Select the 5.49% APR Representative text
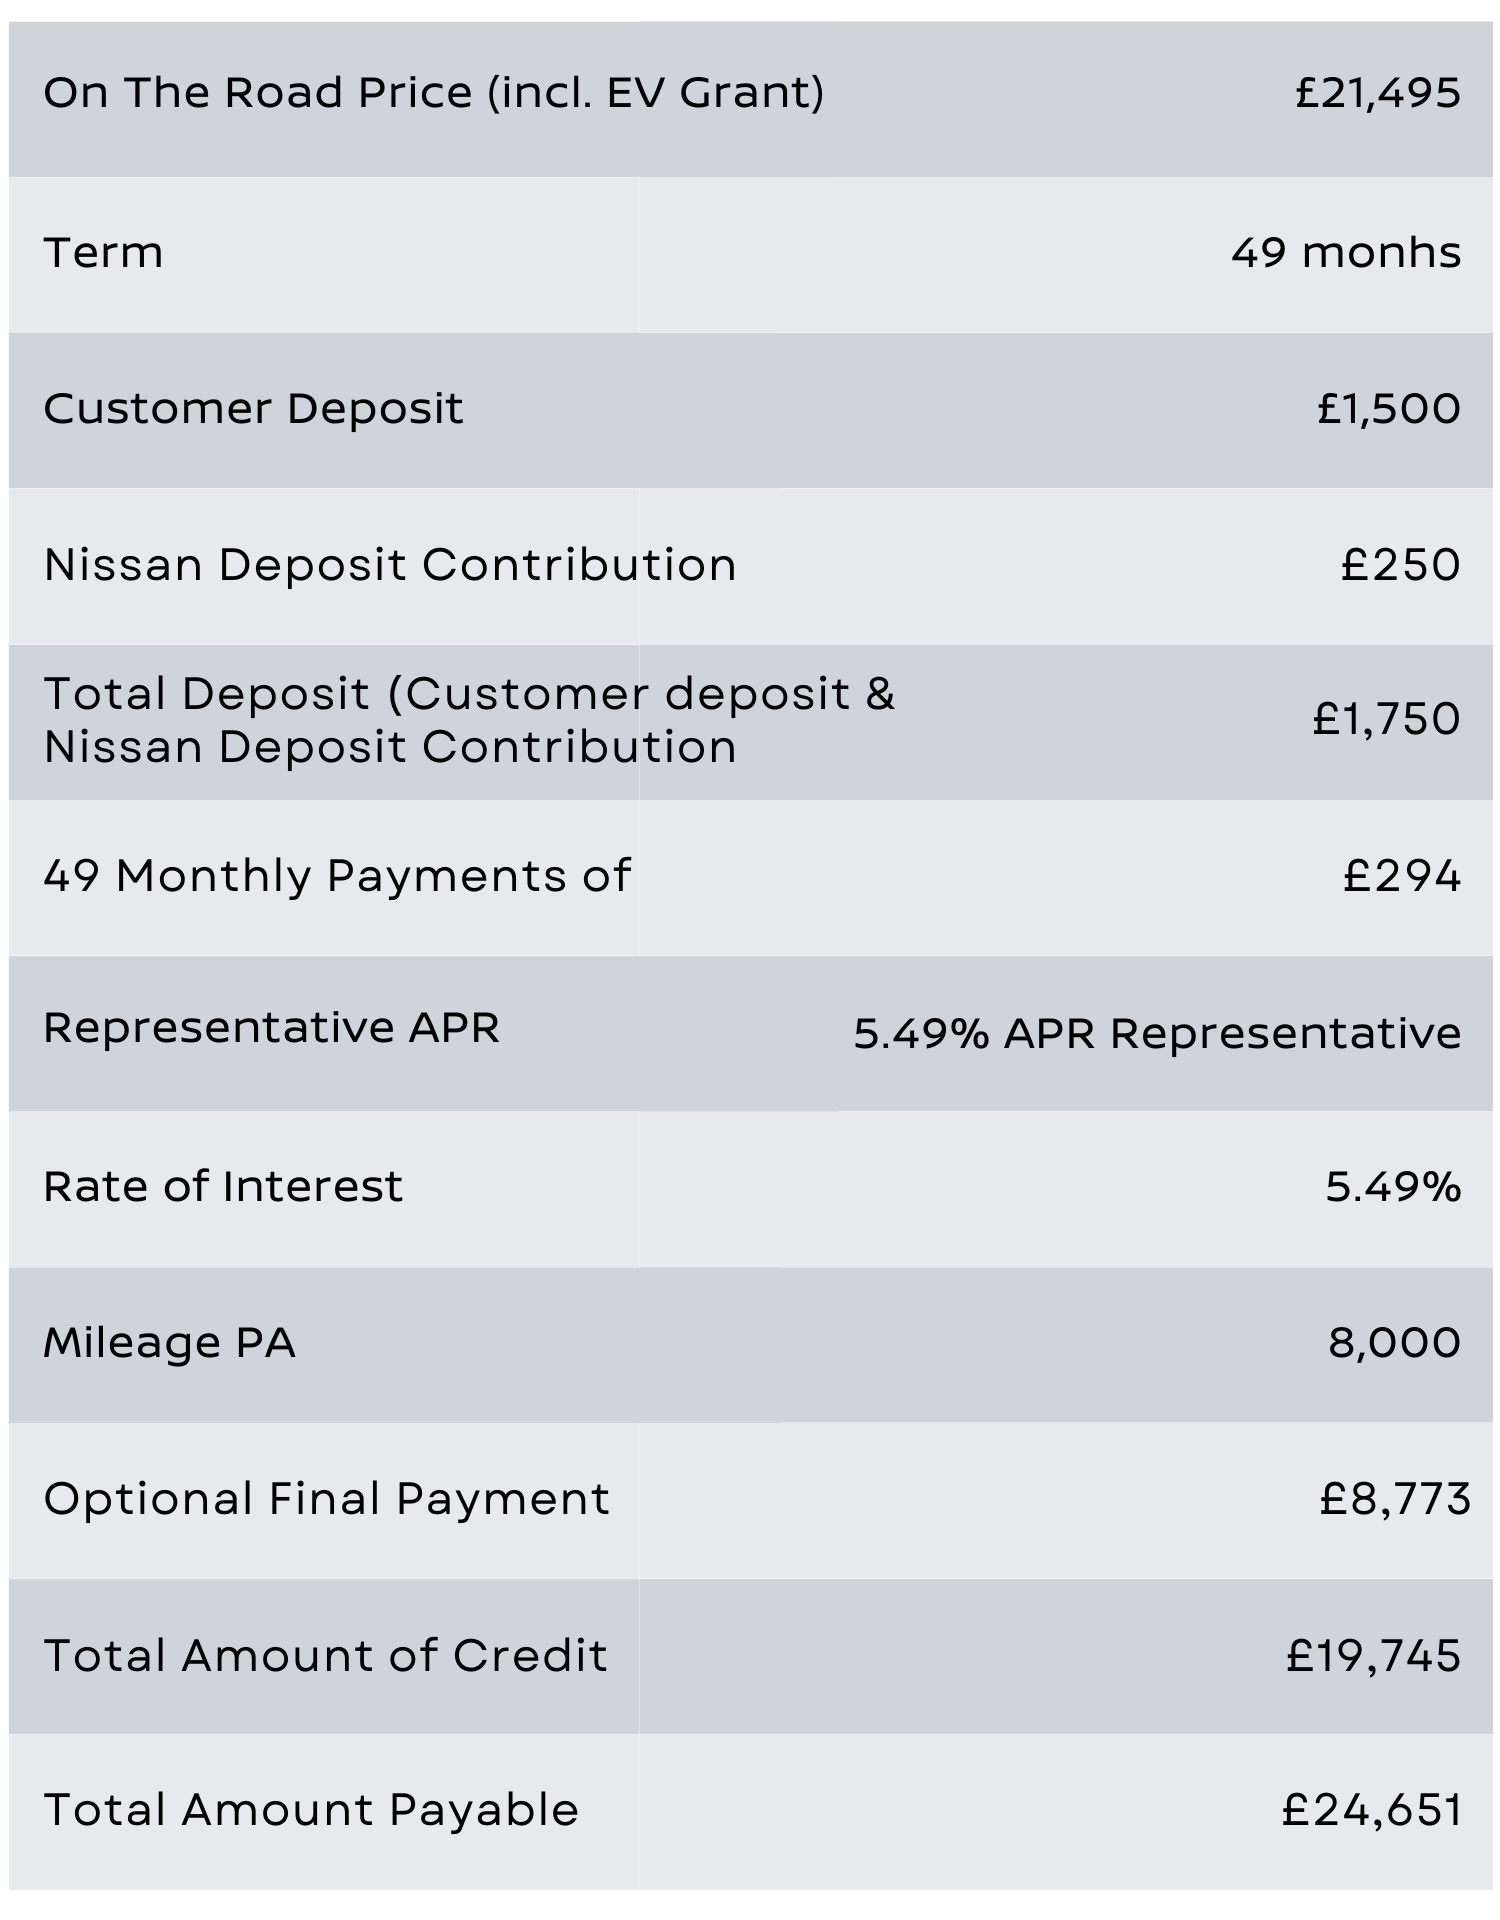This screenshot has height=1920, width=1500. pos(1157,1033)
